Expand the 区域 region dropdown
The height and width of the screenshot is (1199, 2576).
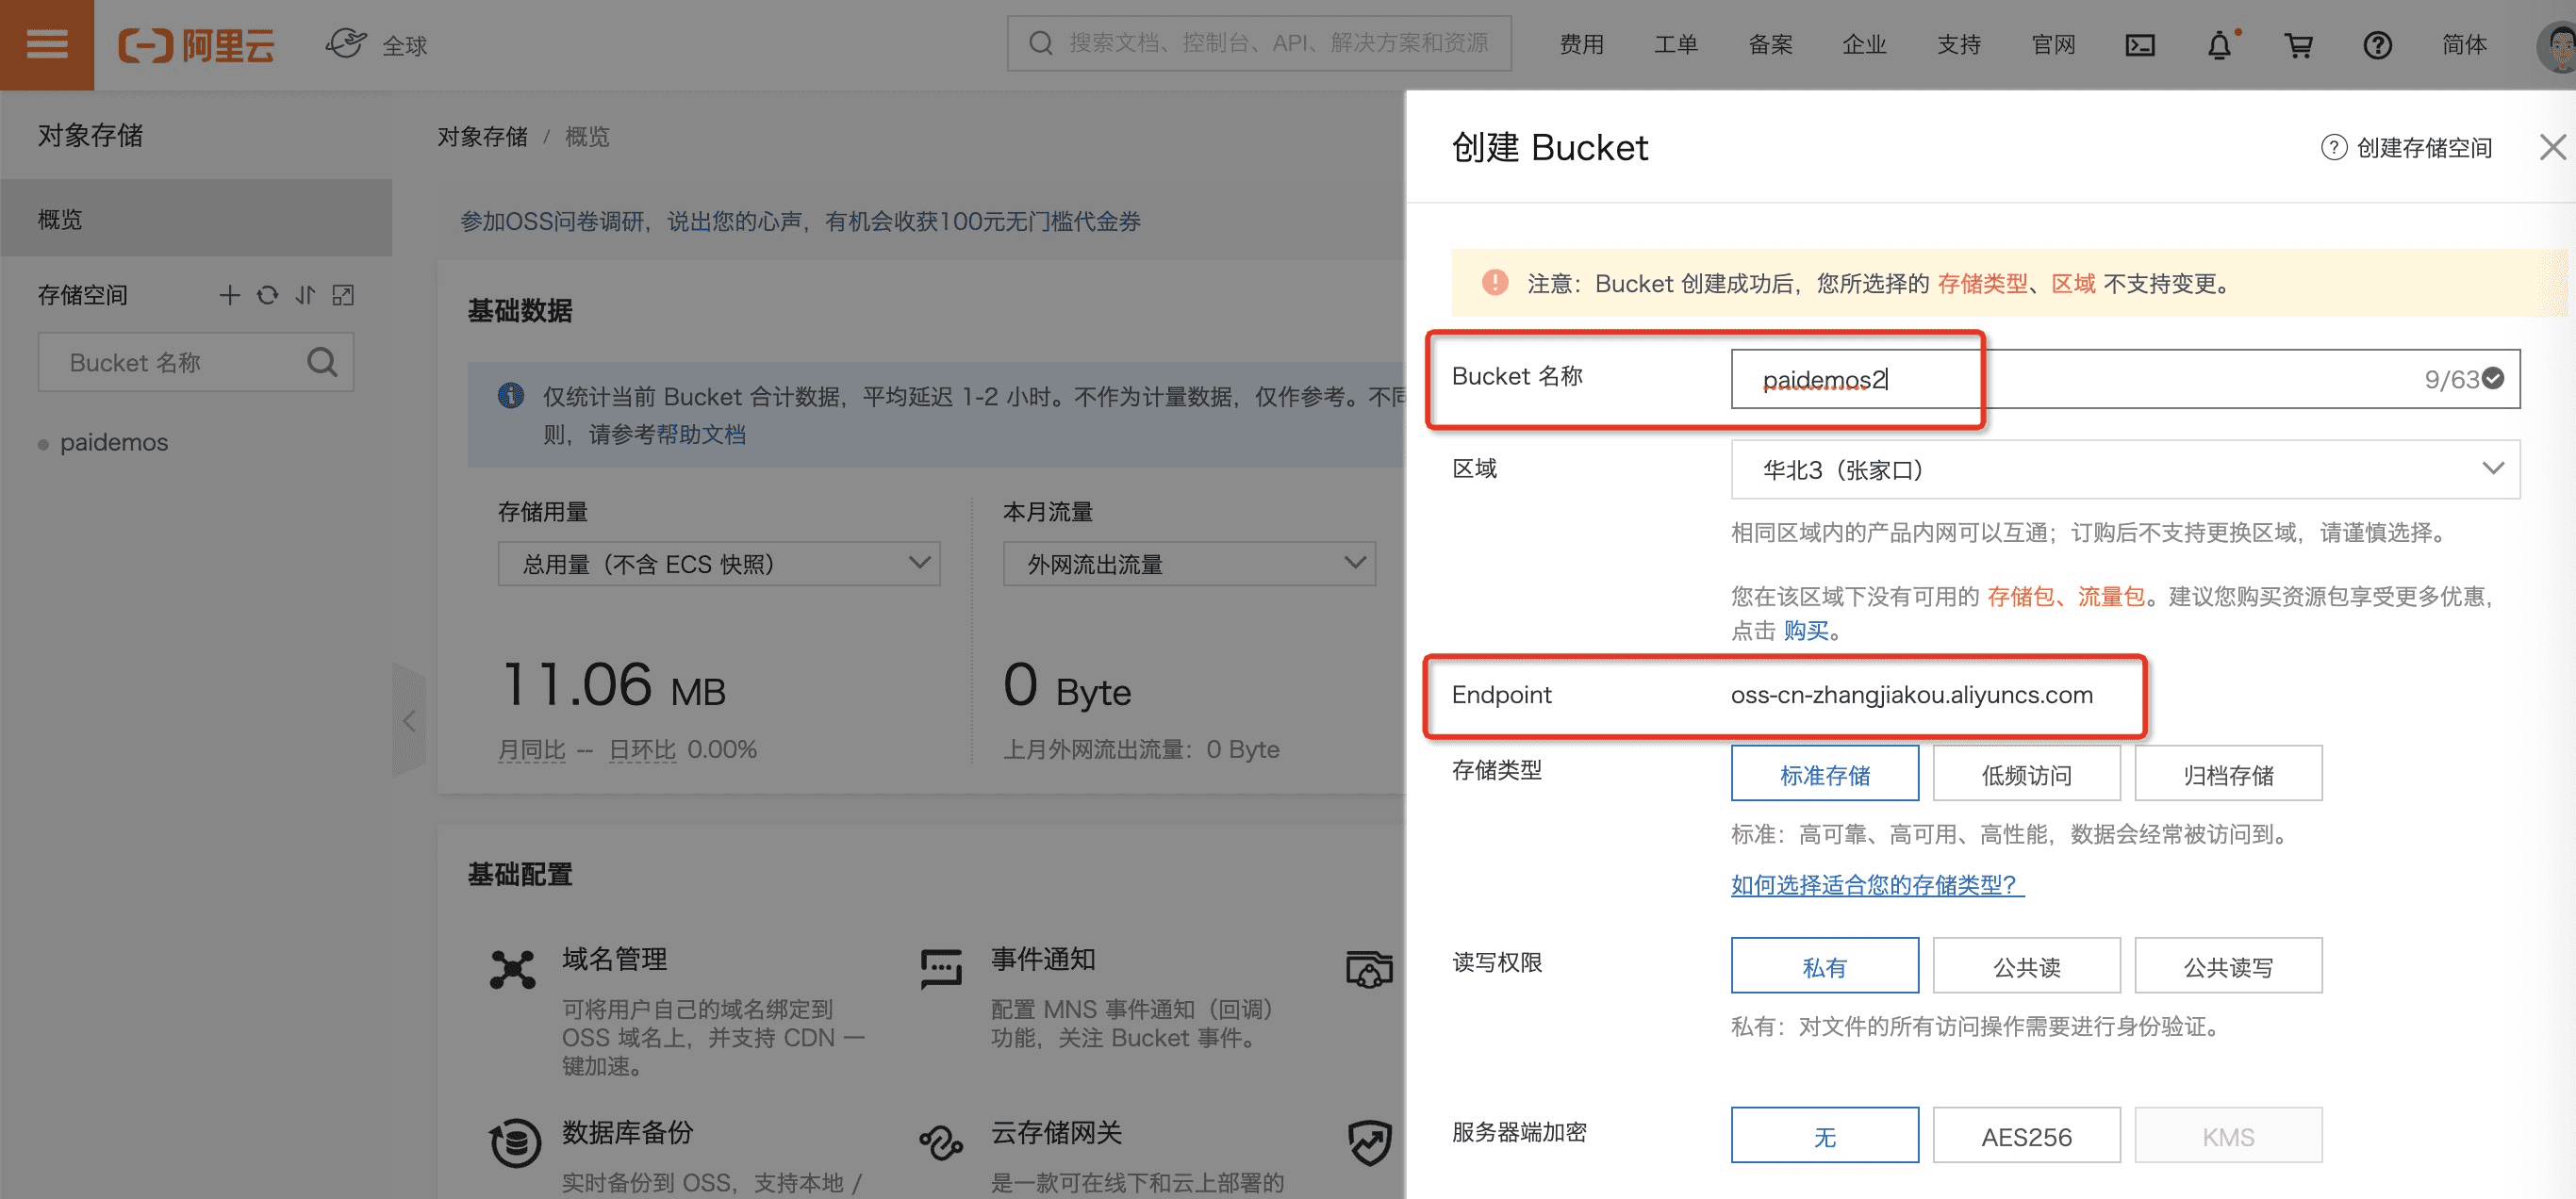2124,469
